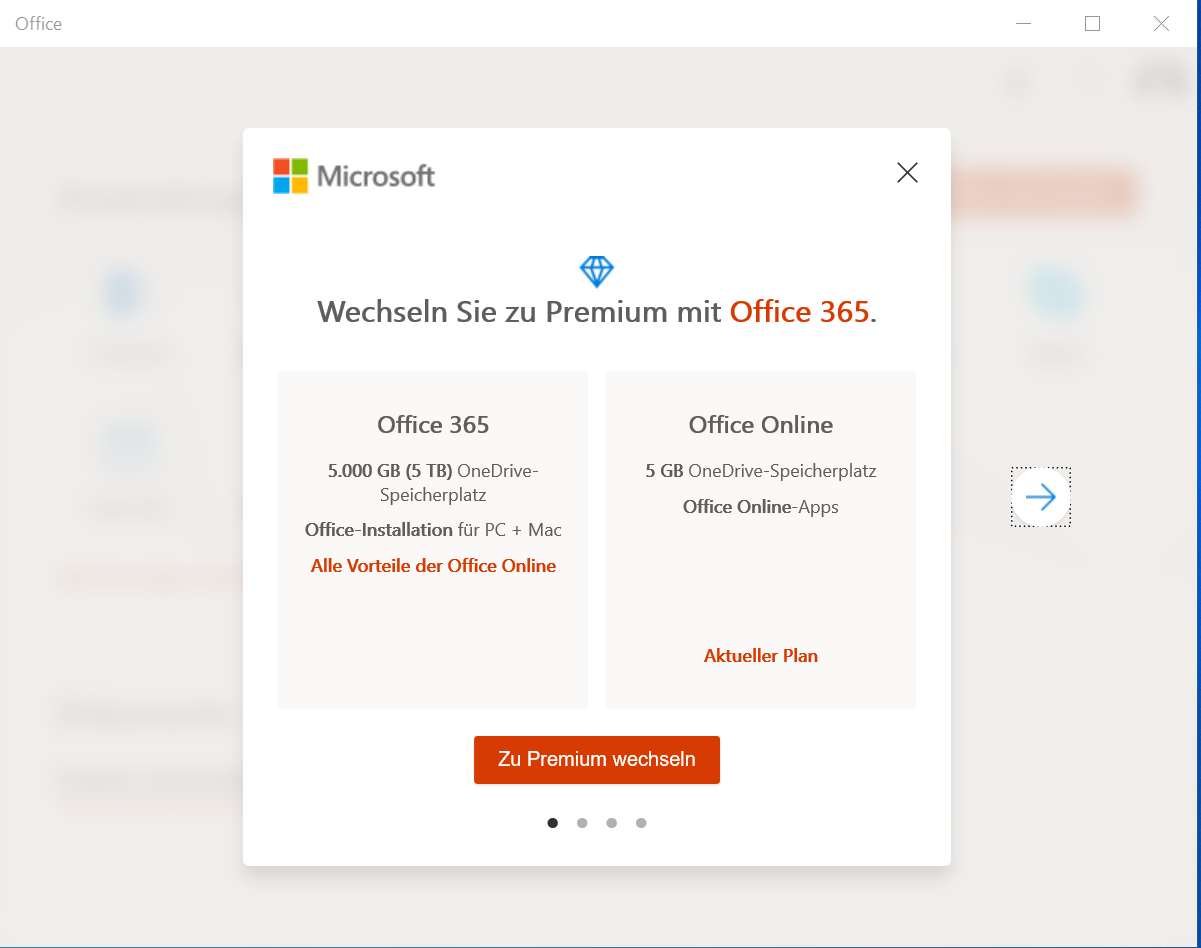Click the blue diamond premium icon

[597, 271]
